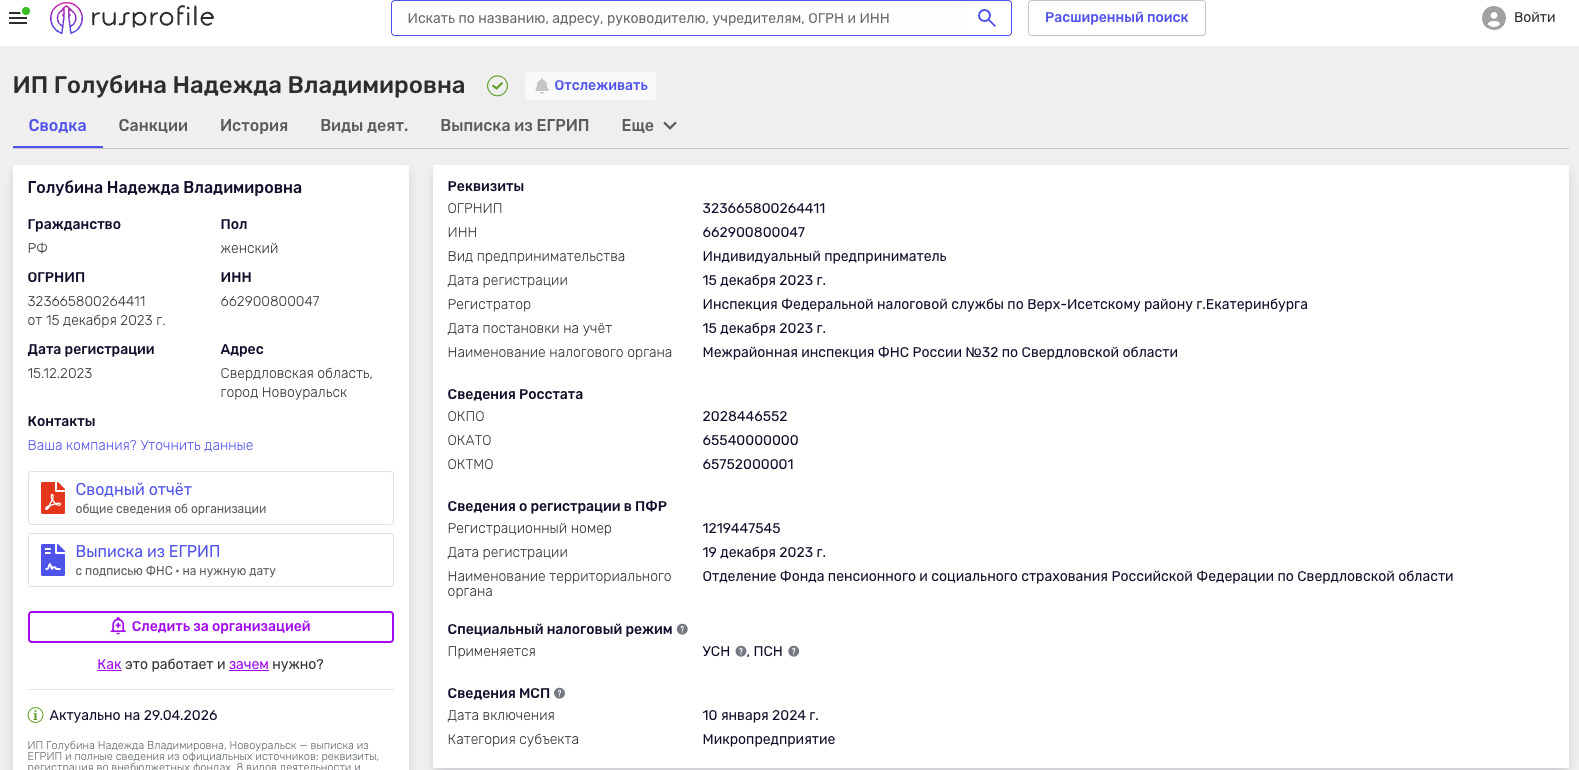
Task: Switch to the Сводка tab
Action: (57, 126)
